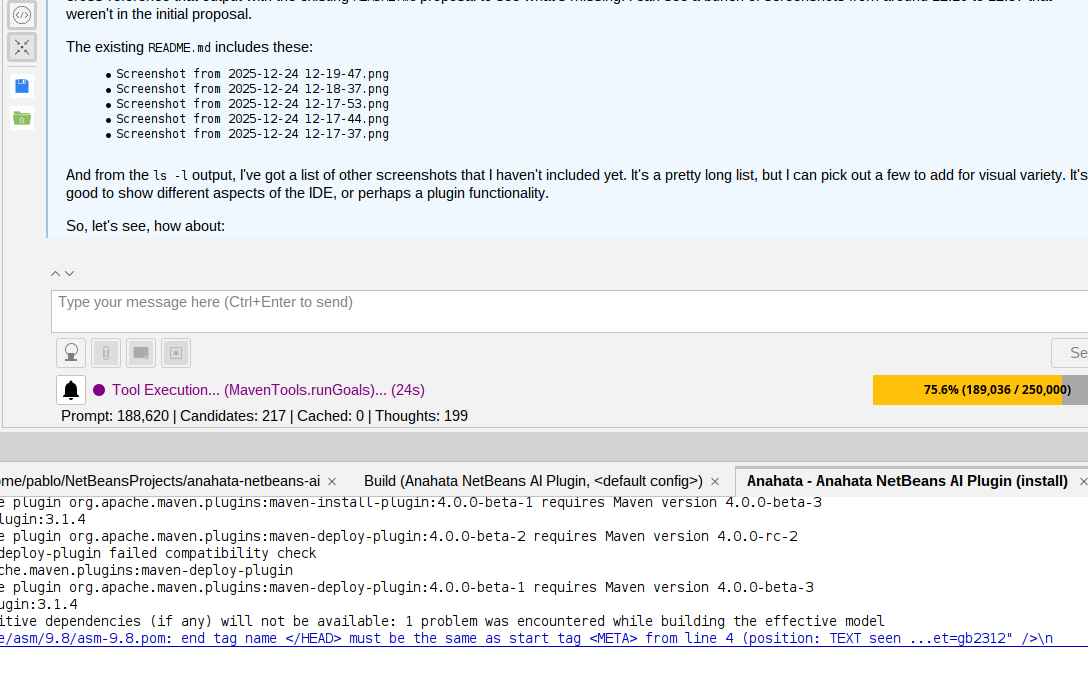Viewport: 1088px width, 681px height.
Task: Switch to the Build (Anahata NetBeans AI Plugin) tab
Action: pos(533,481)
